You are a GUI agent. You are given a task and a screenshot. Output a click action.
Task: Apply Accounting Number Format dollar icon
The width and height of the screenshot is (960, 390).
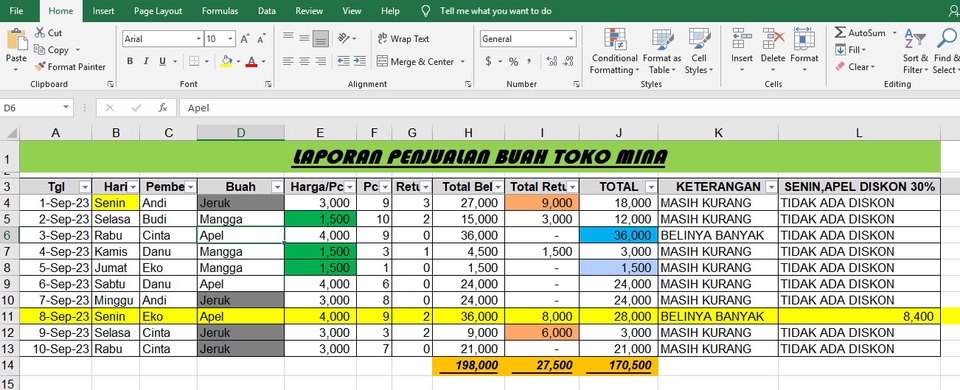(489, 61)
